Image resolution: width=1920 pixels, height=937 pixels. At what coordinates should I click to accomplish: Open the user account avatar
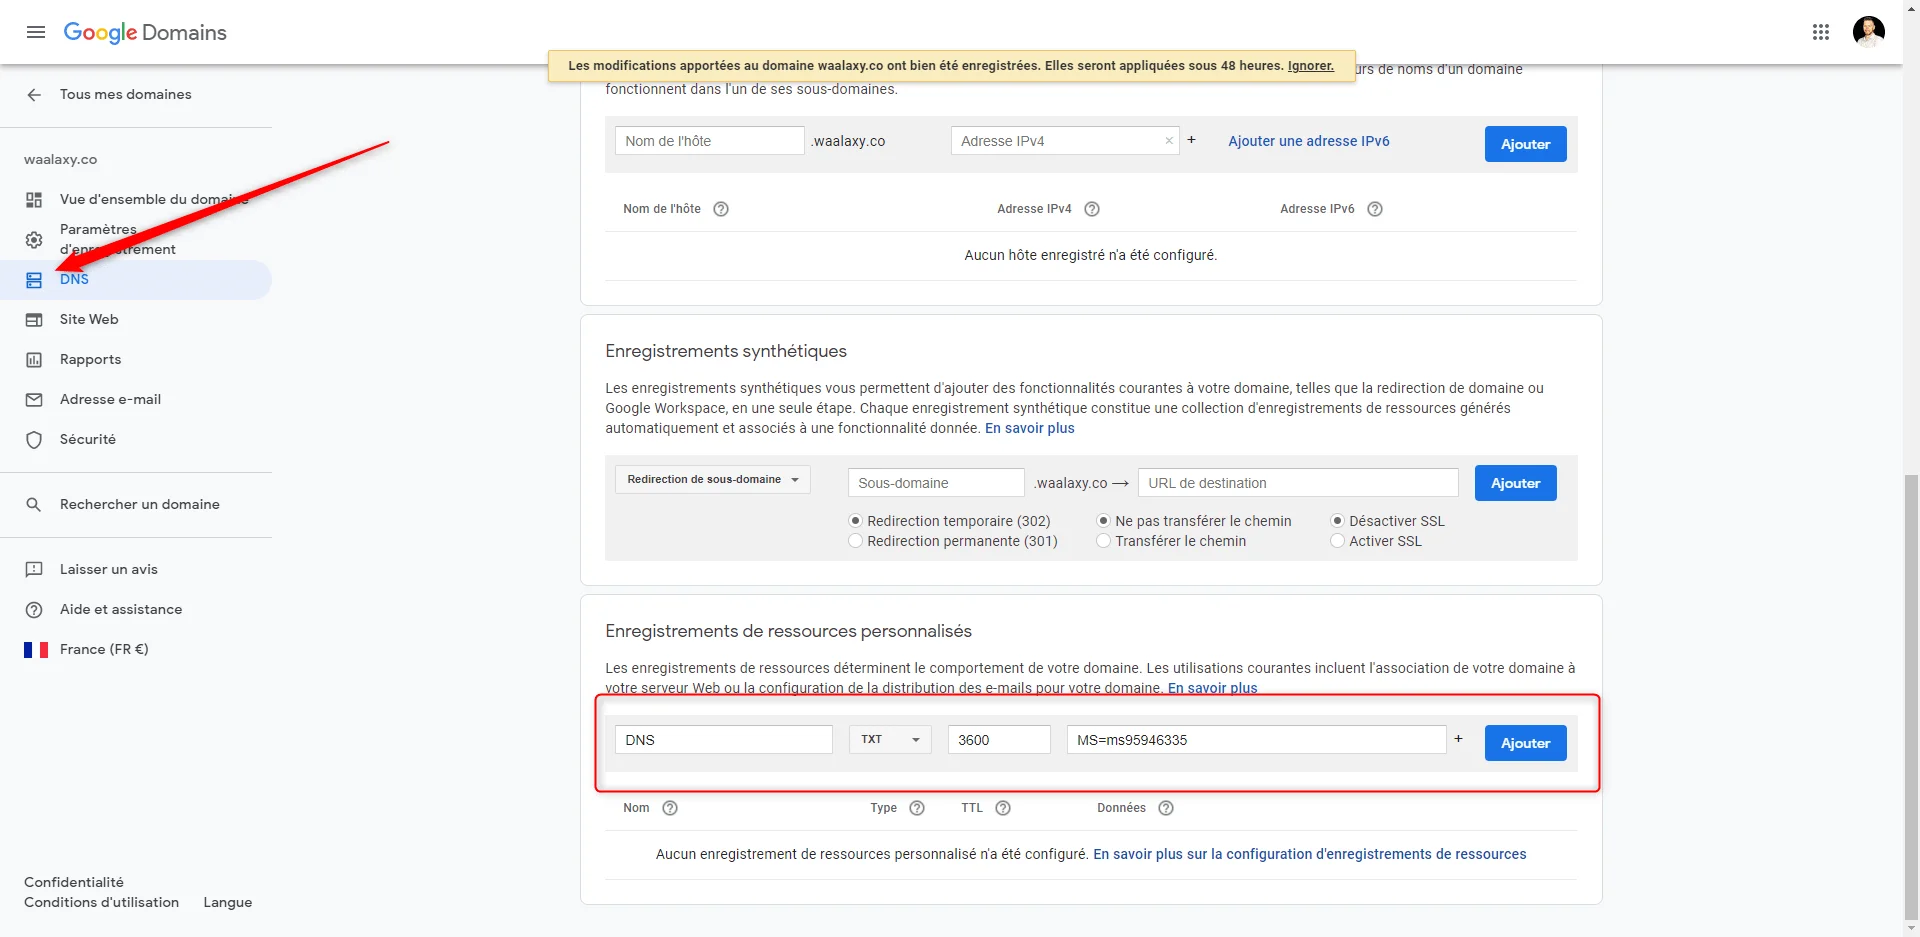click(x=1869, y=32)
